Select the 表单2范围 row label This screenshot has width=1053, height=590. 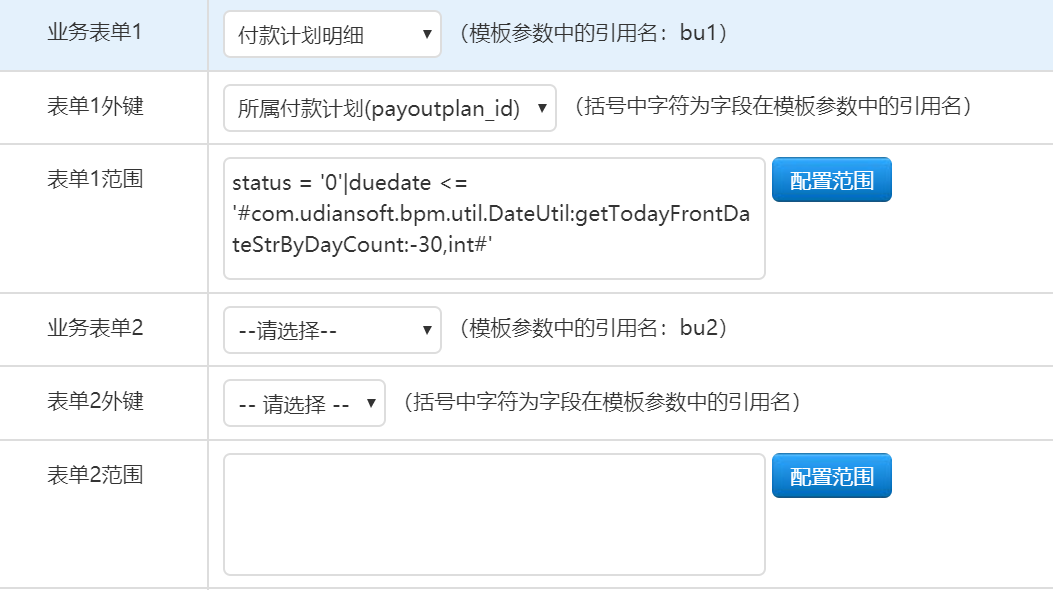click(x=95, y=475)
